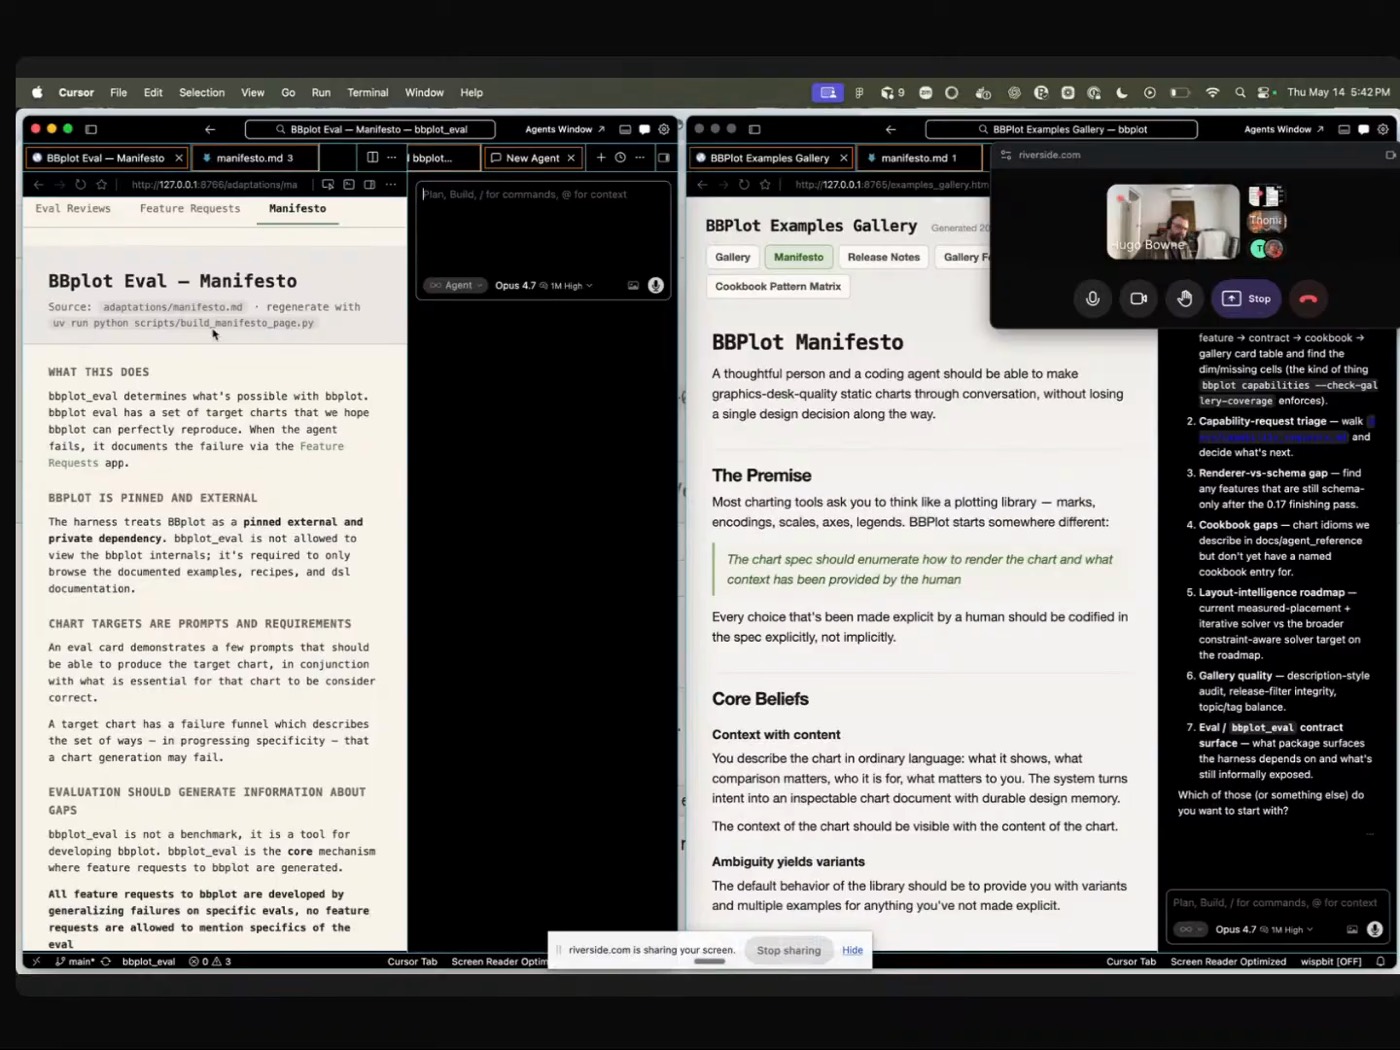
Task: Split editor icon in left window
Action: (372, 157)
